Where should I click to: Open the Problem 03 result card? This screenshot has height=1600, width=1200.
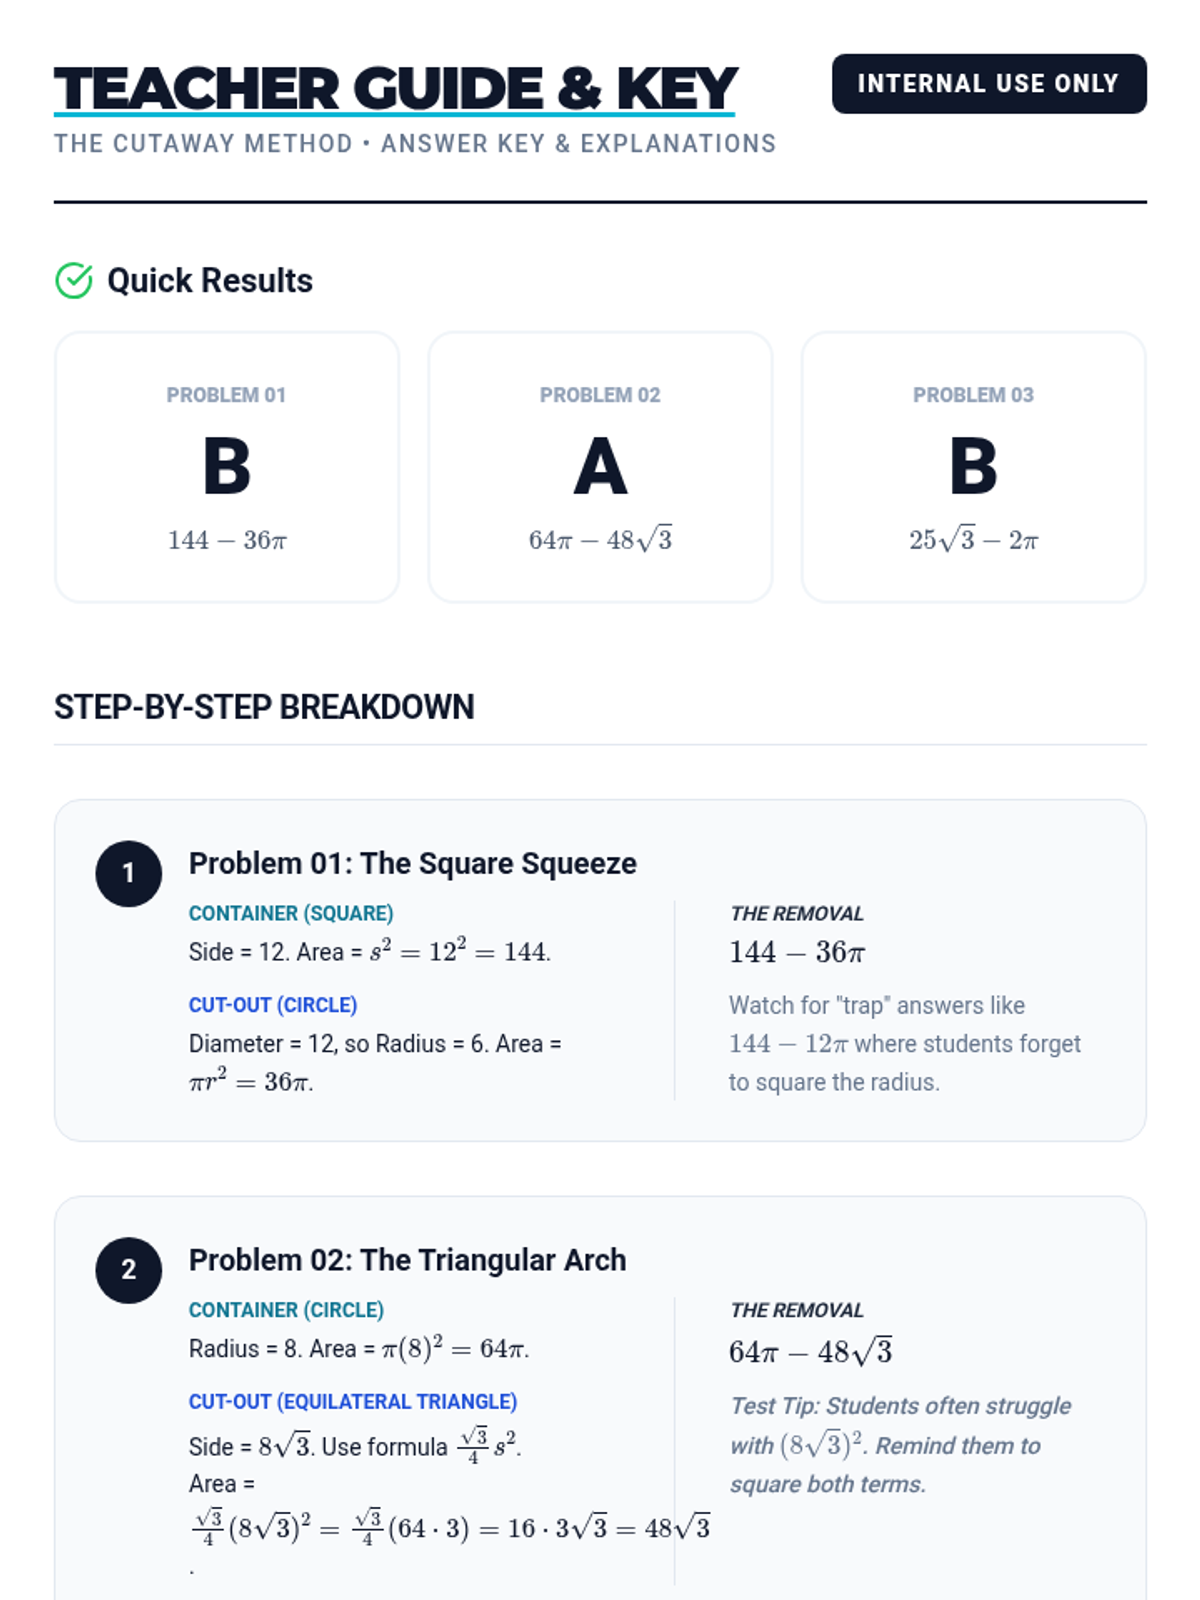[x=973, y=467]
